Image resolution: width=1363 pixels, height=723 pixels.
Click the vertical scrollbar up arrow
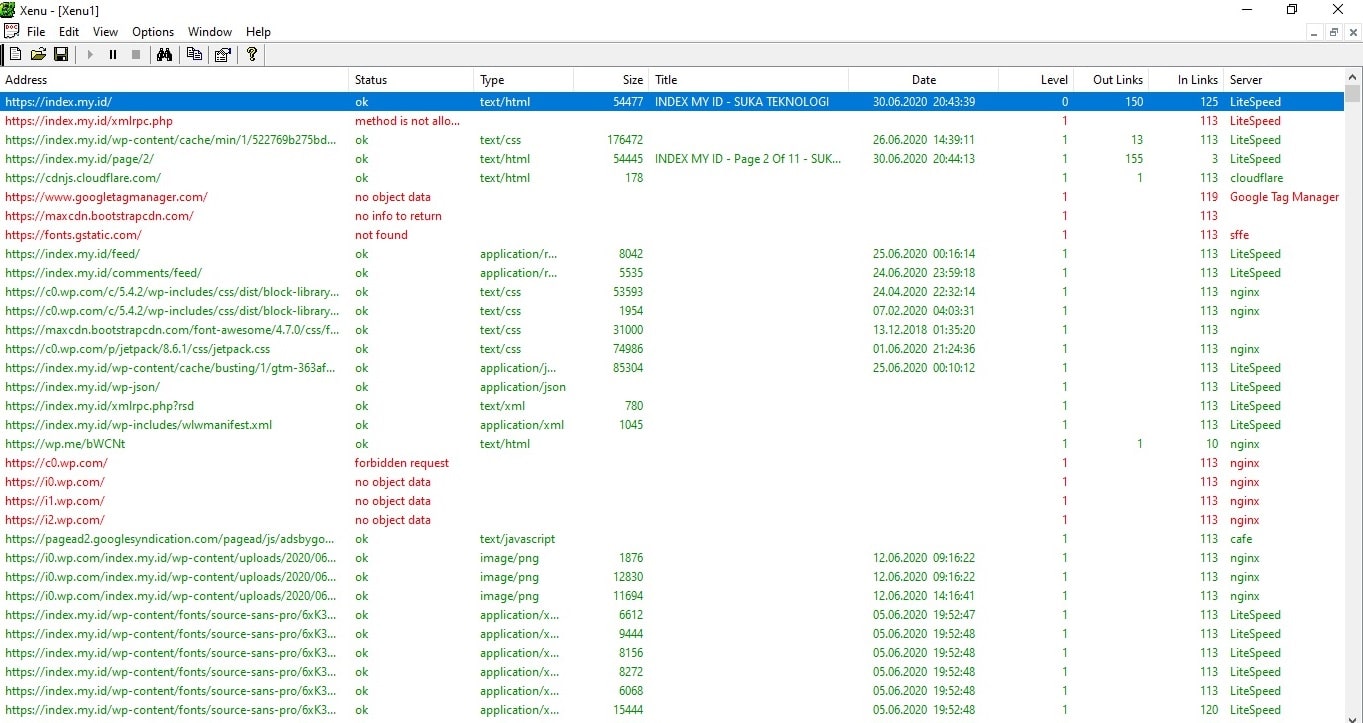(1353, 76)
